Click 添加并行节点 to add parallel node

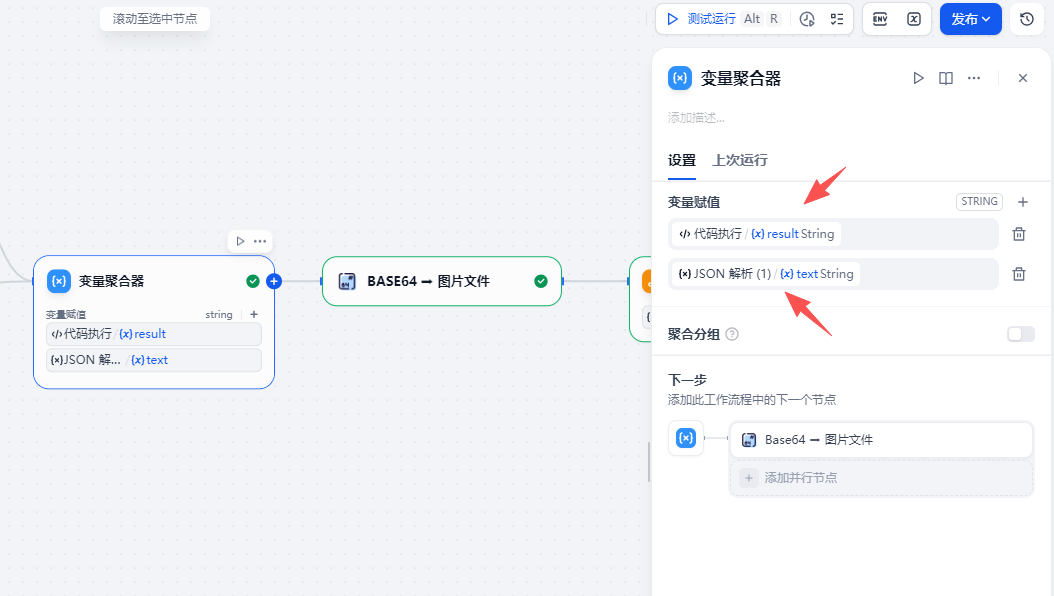(881, 478)
